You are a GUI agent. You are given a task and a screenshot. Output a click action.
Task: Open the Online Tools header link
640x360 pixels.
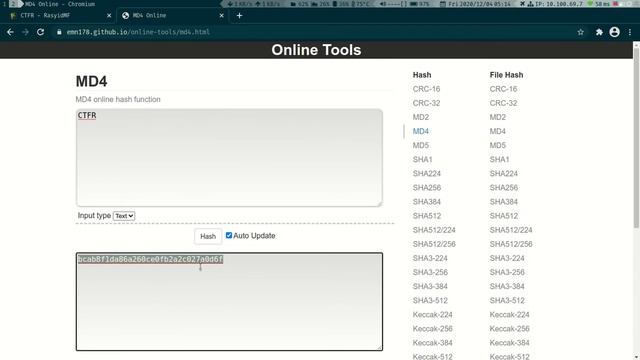coord(316,50)
